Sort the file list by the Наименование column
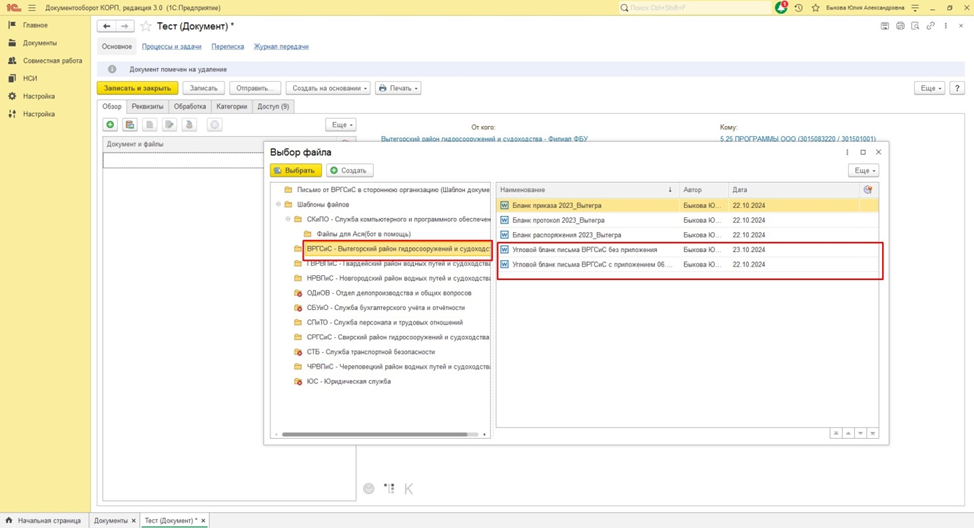Screen dimensions: 974x528 [587, 189]
